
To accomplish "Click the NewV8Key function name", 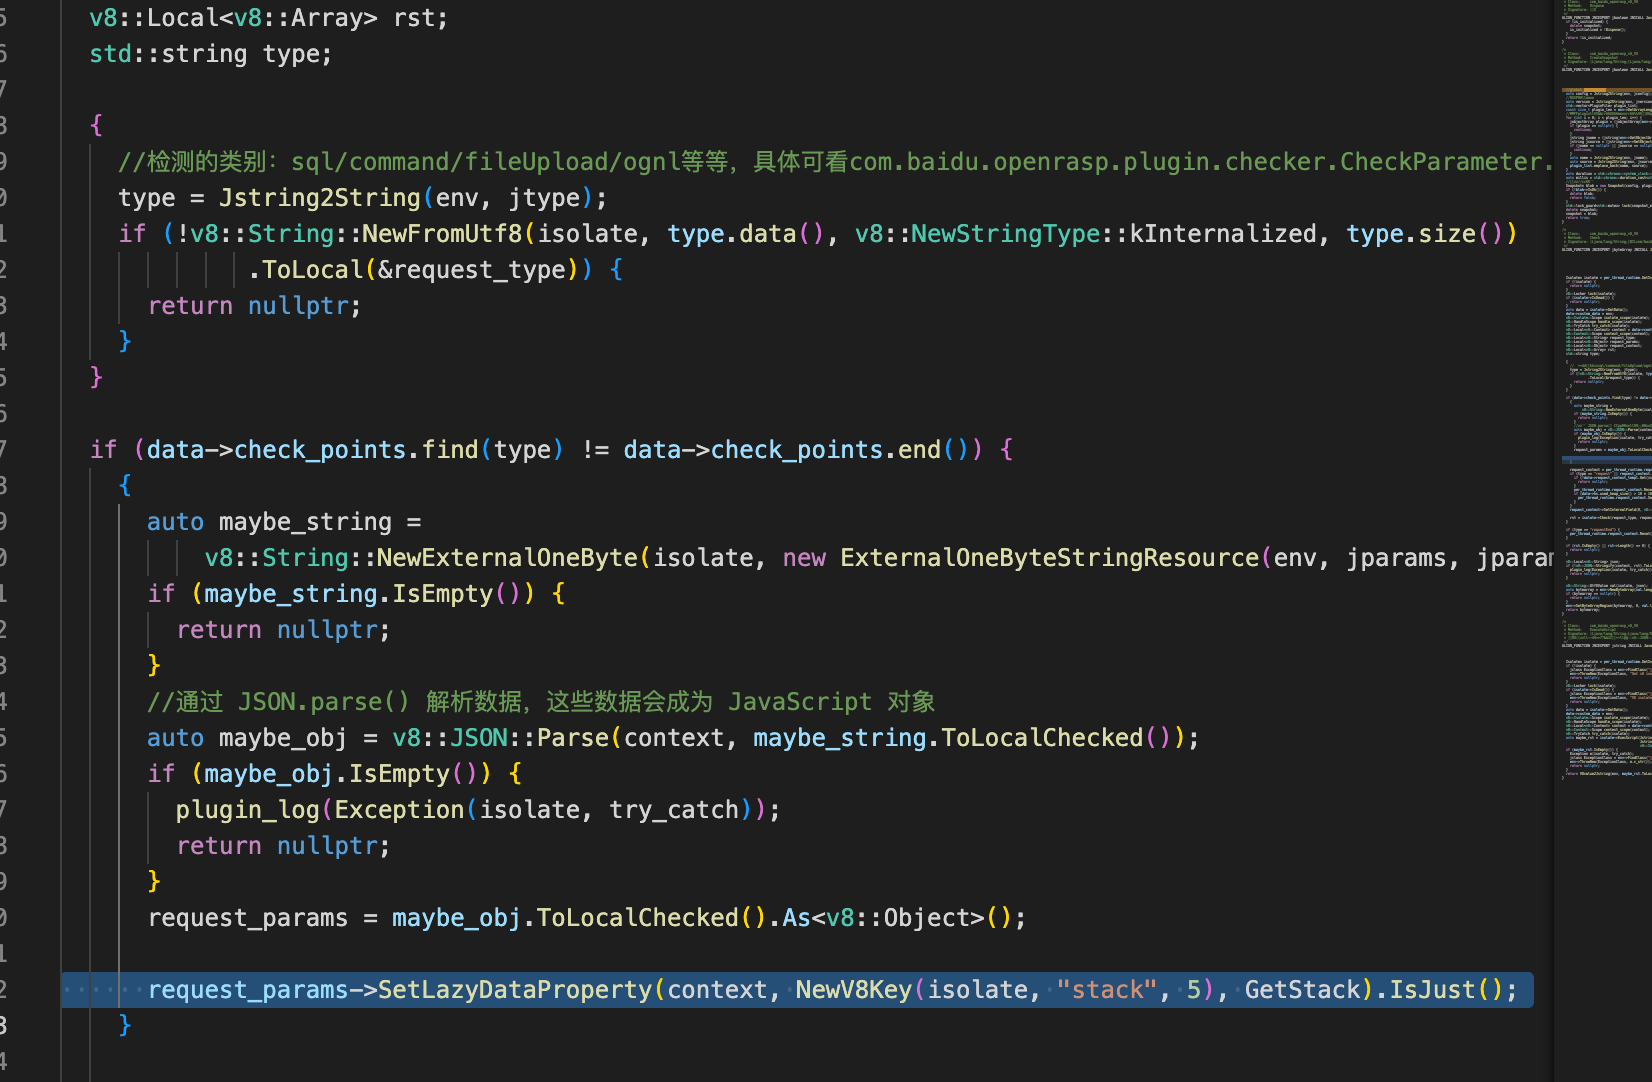I will [853, 990].
